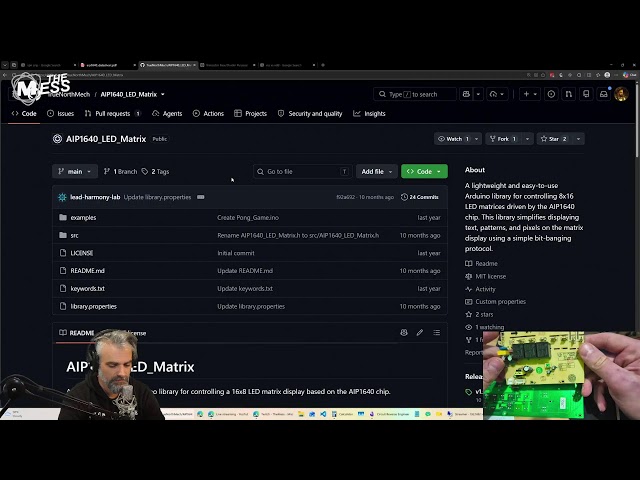Open the Custom properties link
The width and height of the screenshot is (640, 480).
pyautogui.click(x=496, y=302)
